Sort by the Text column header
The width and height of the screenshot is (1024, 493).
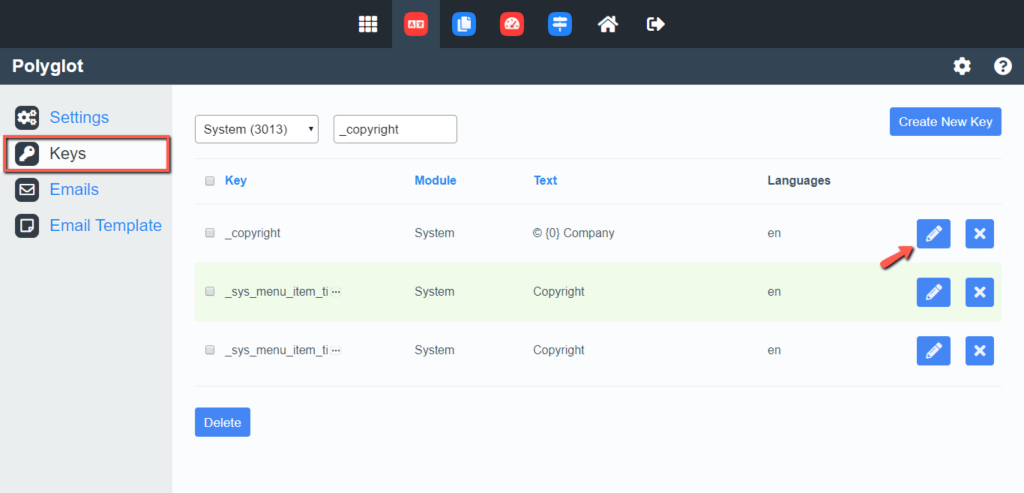click(545, 181)
